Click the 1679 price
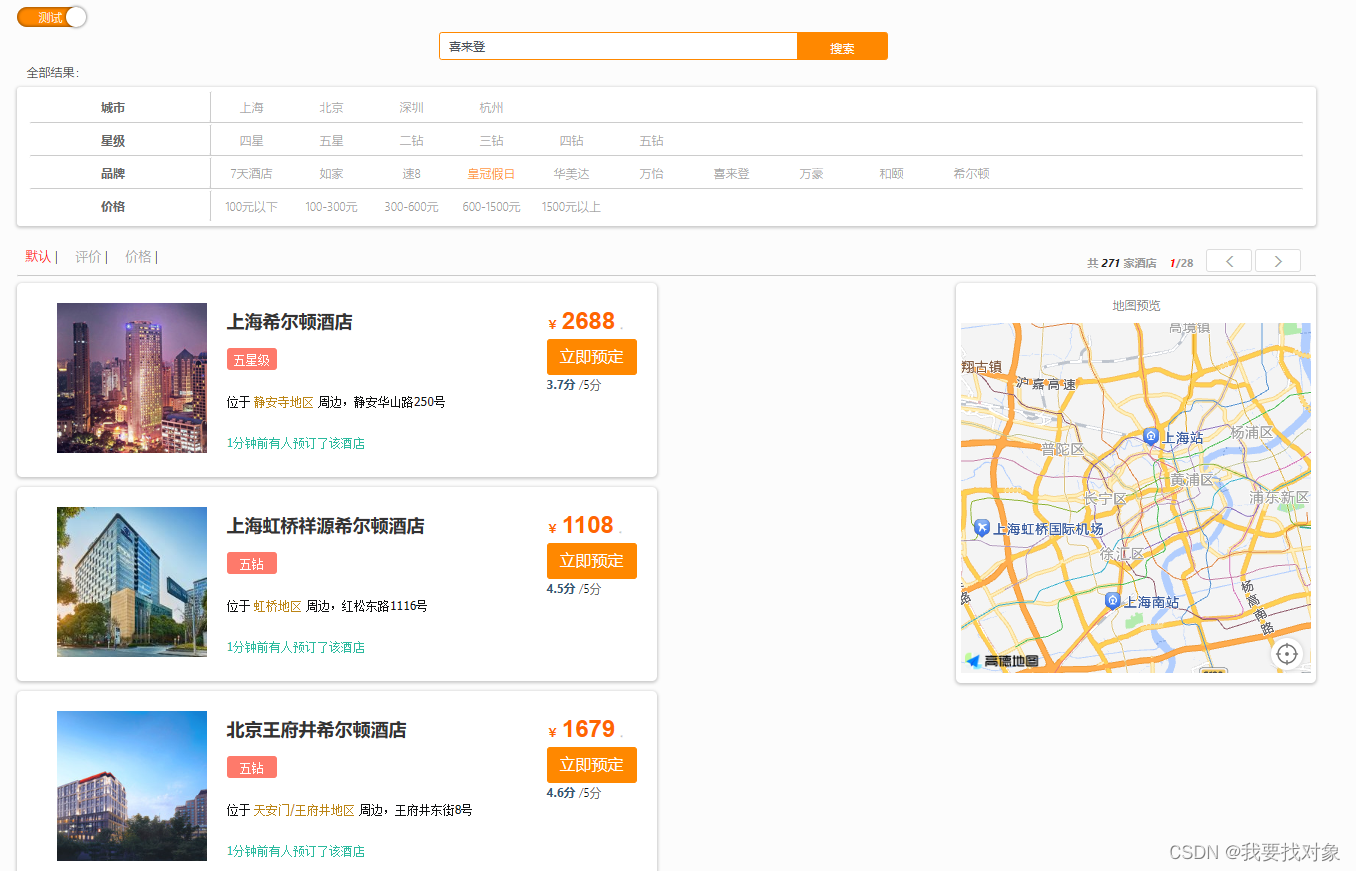The image size is (1356, 871). [588, 729]
